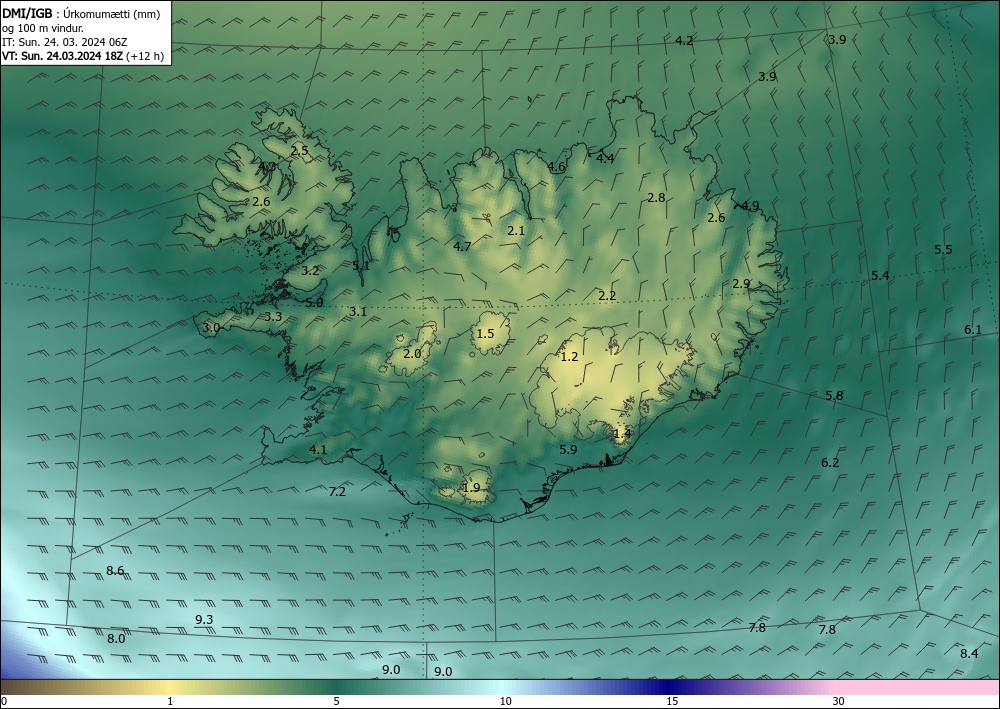Screen dimensions: 1000x709
Task: Click the 8.4 value over the sea
Action: [969, 654]
